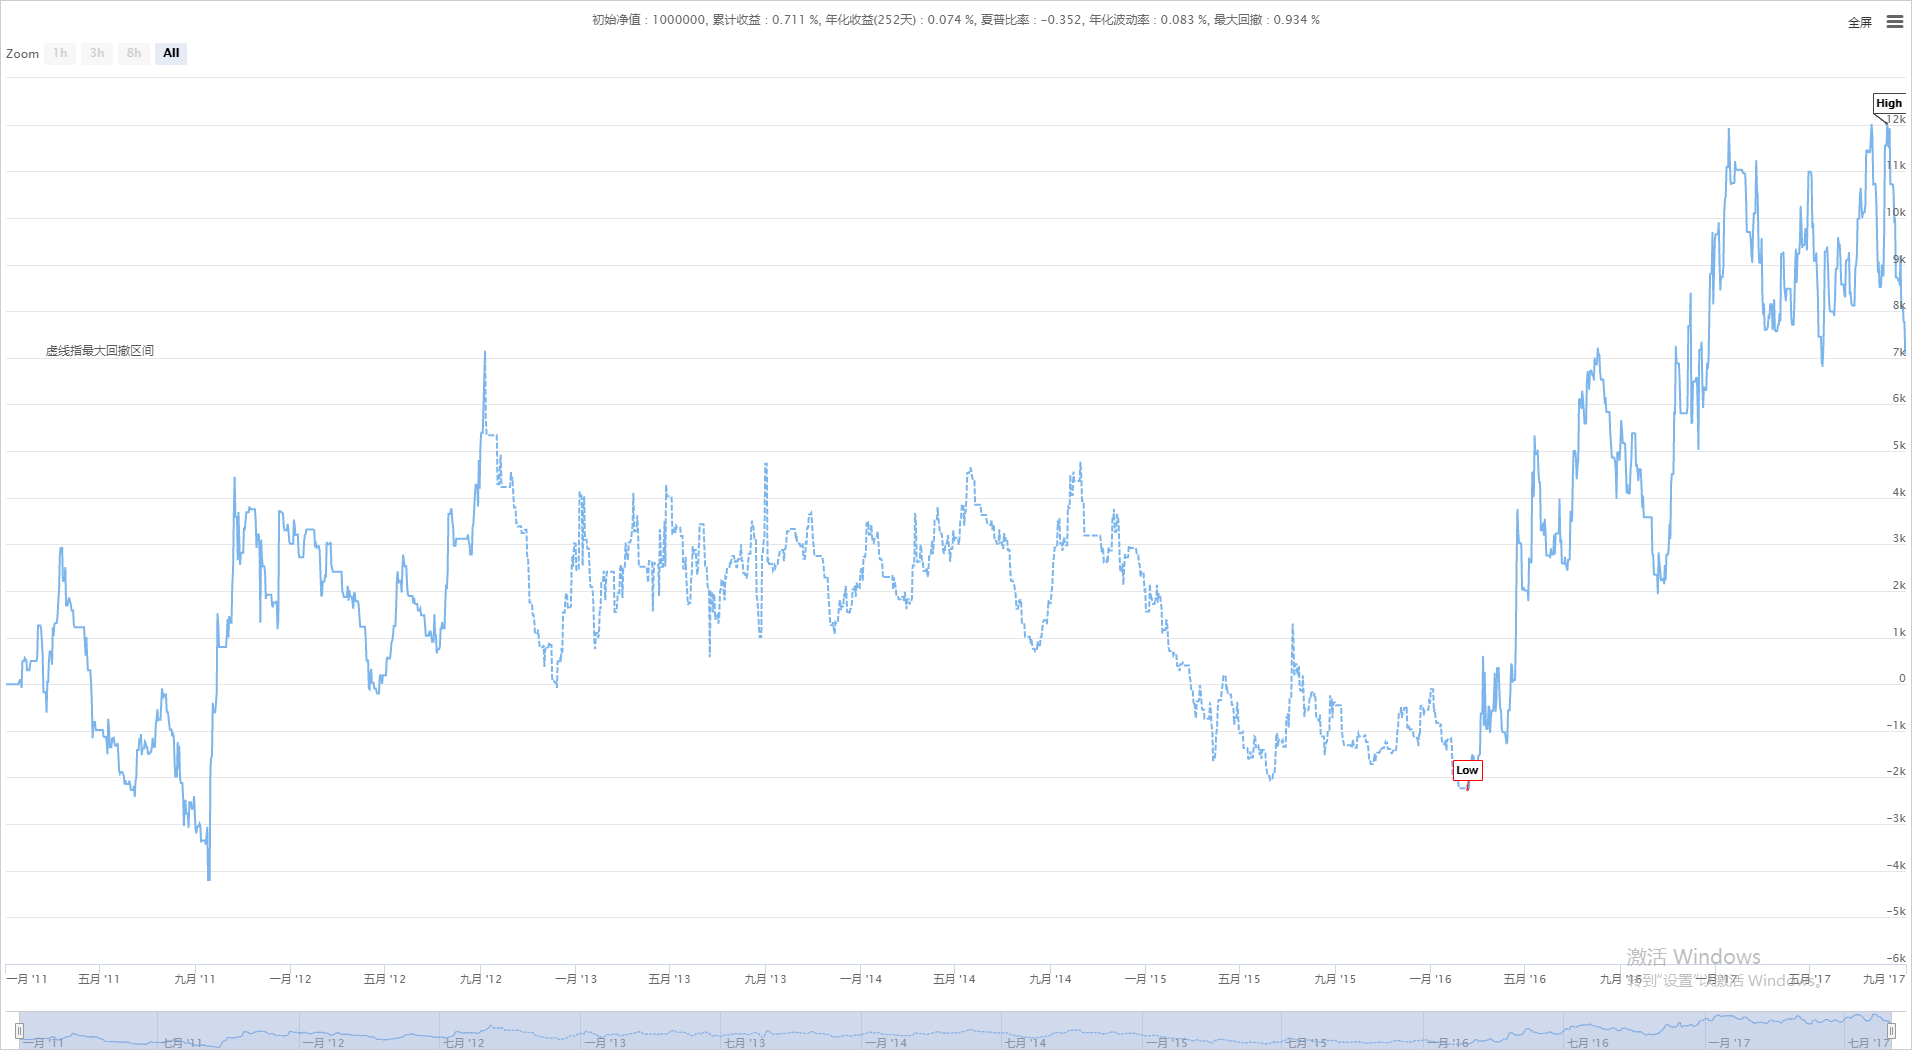Click the 累计收益 : 0.711 % statistic
Image resolution: width=1912 pixels, height=1050 pixels.
click(x=766, y=20)
